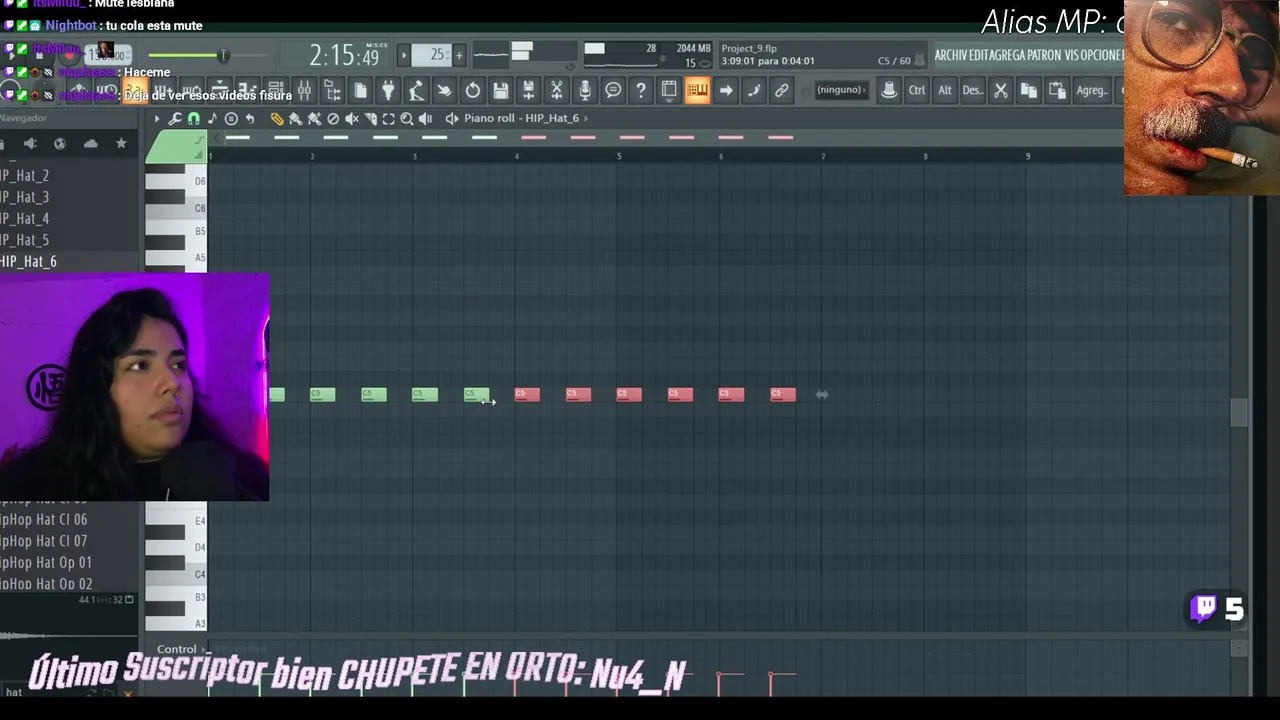
Task: Click the browser globe tab icon
Action: click(60, 144)
